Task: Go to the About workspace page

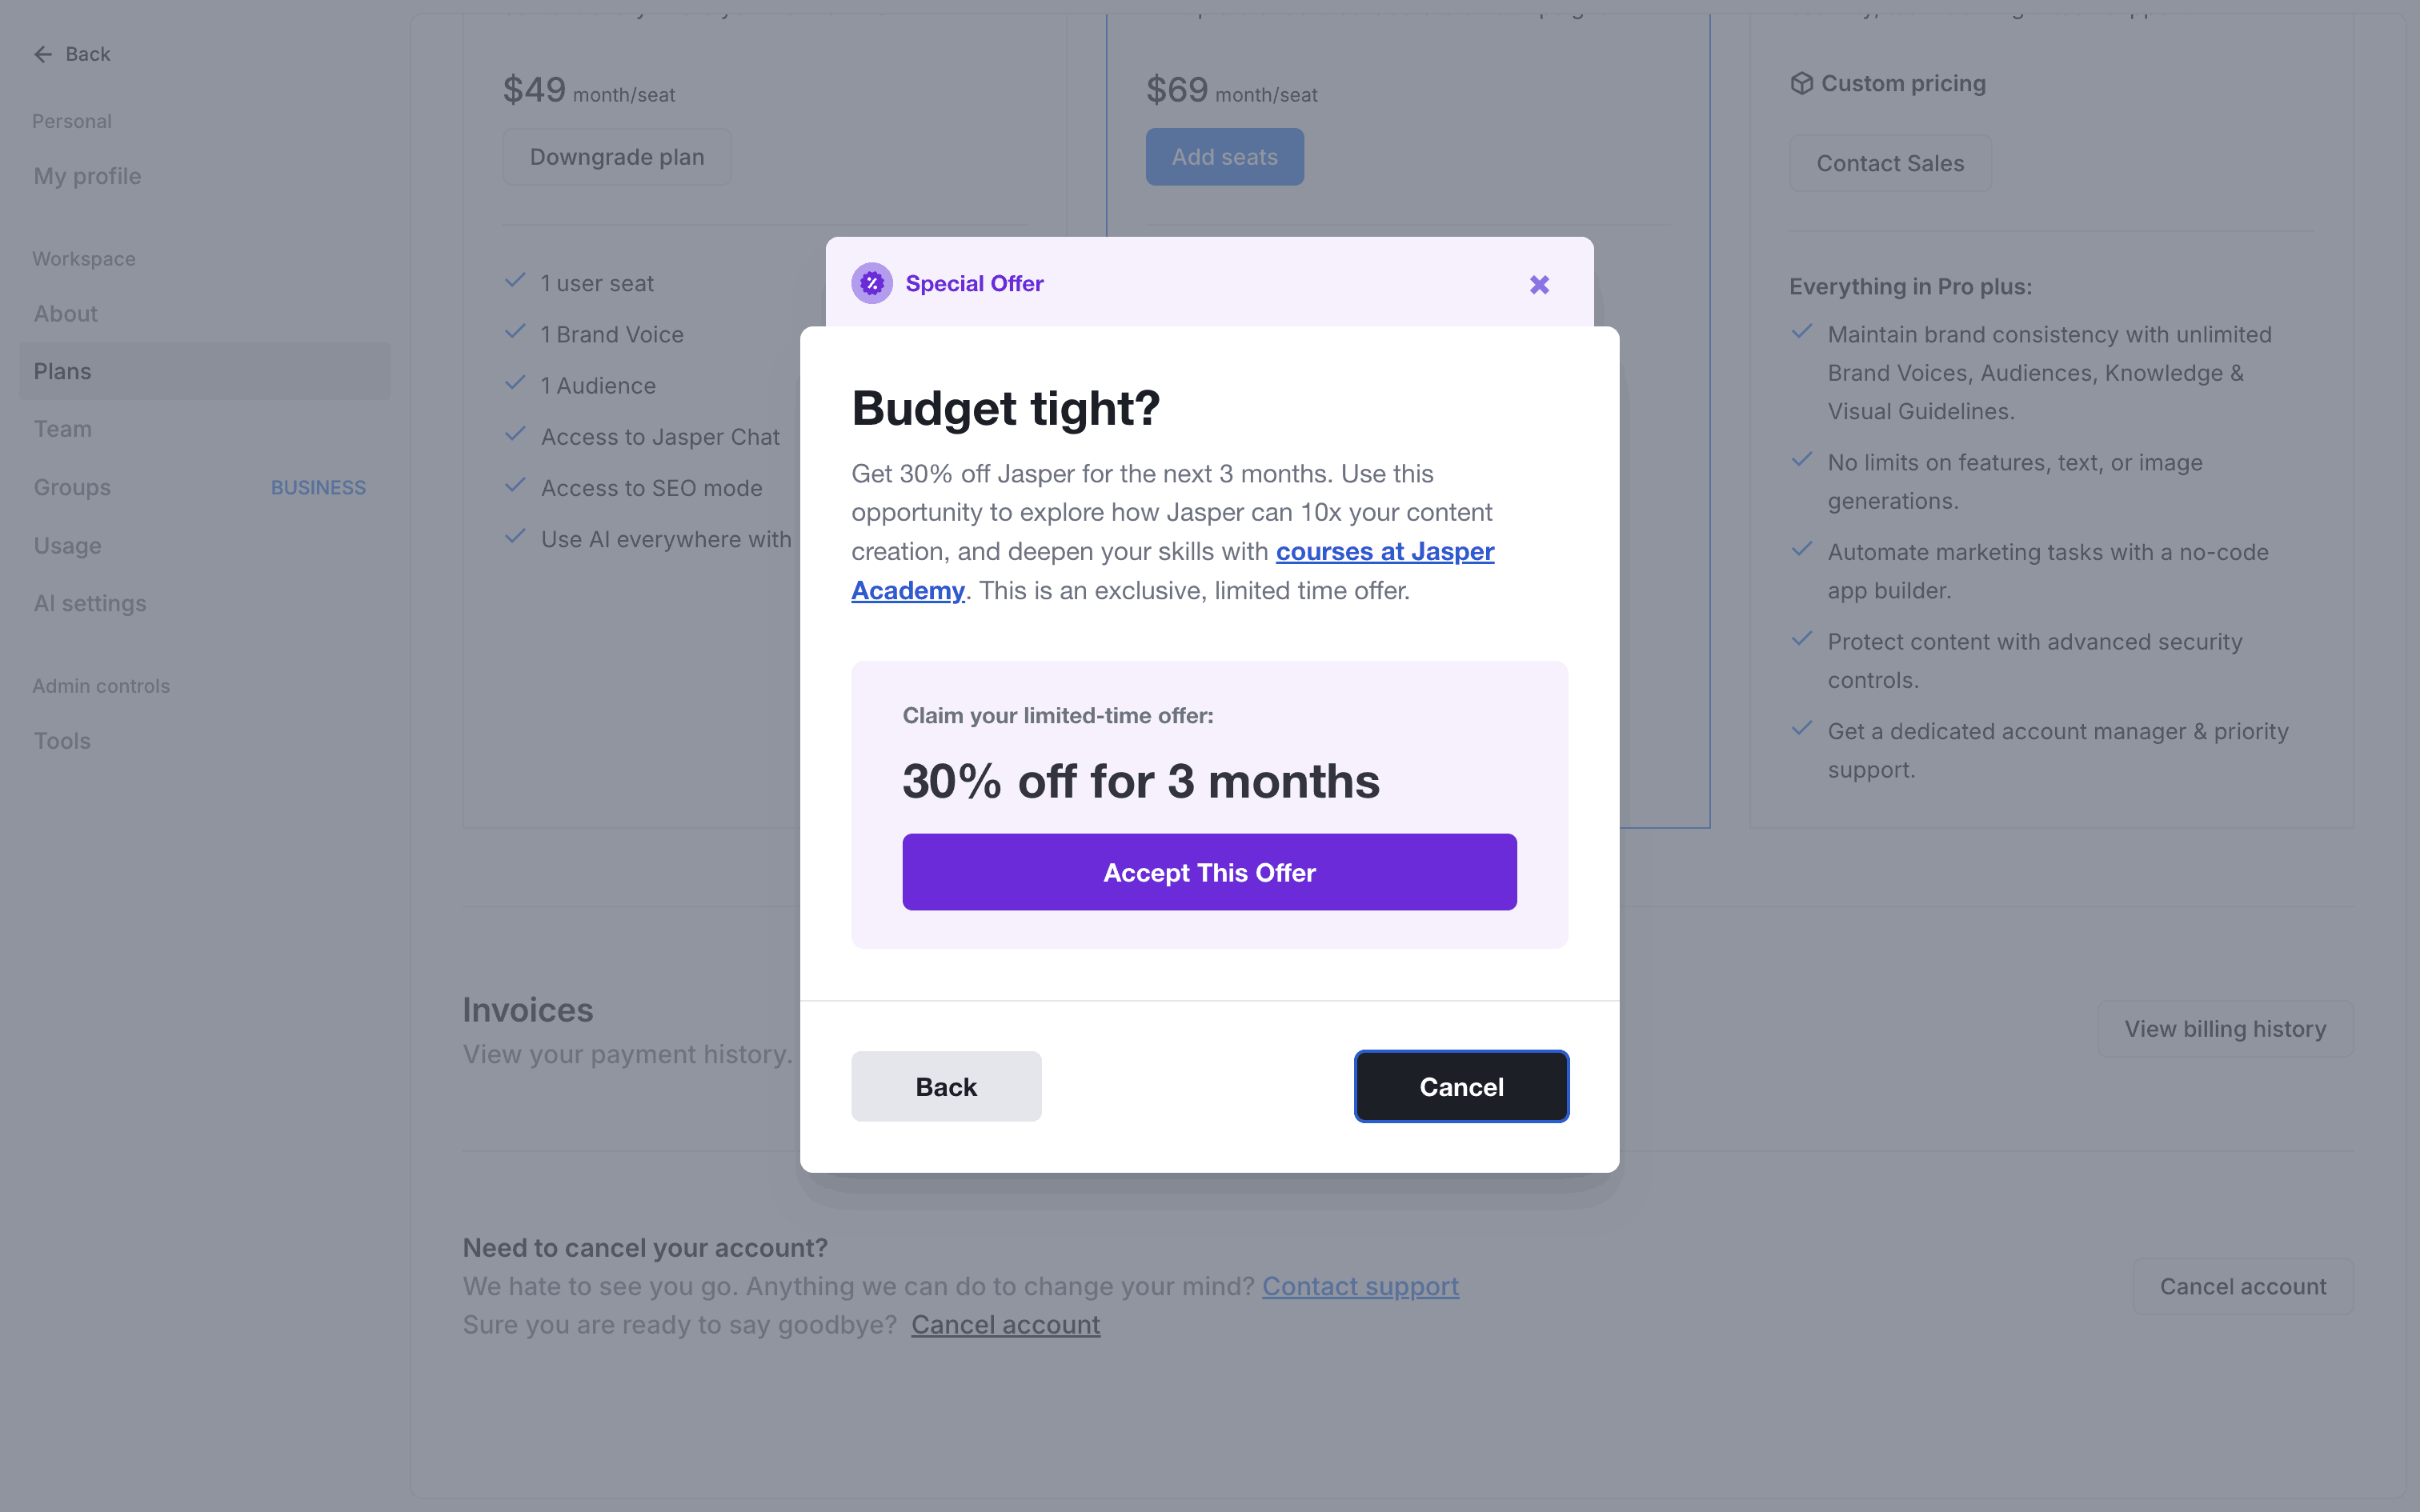Action: pyautogui.click(x=66, y=314)
